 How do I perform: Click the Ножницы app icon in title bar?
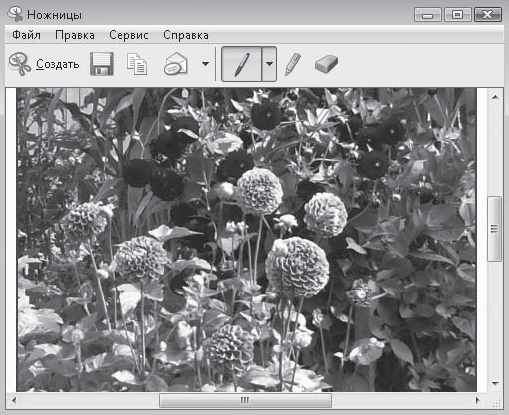[x=15, y=14]
